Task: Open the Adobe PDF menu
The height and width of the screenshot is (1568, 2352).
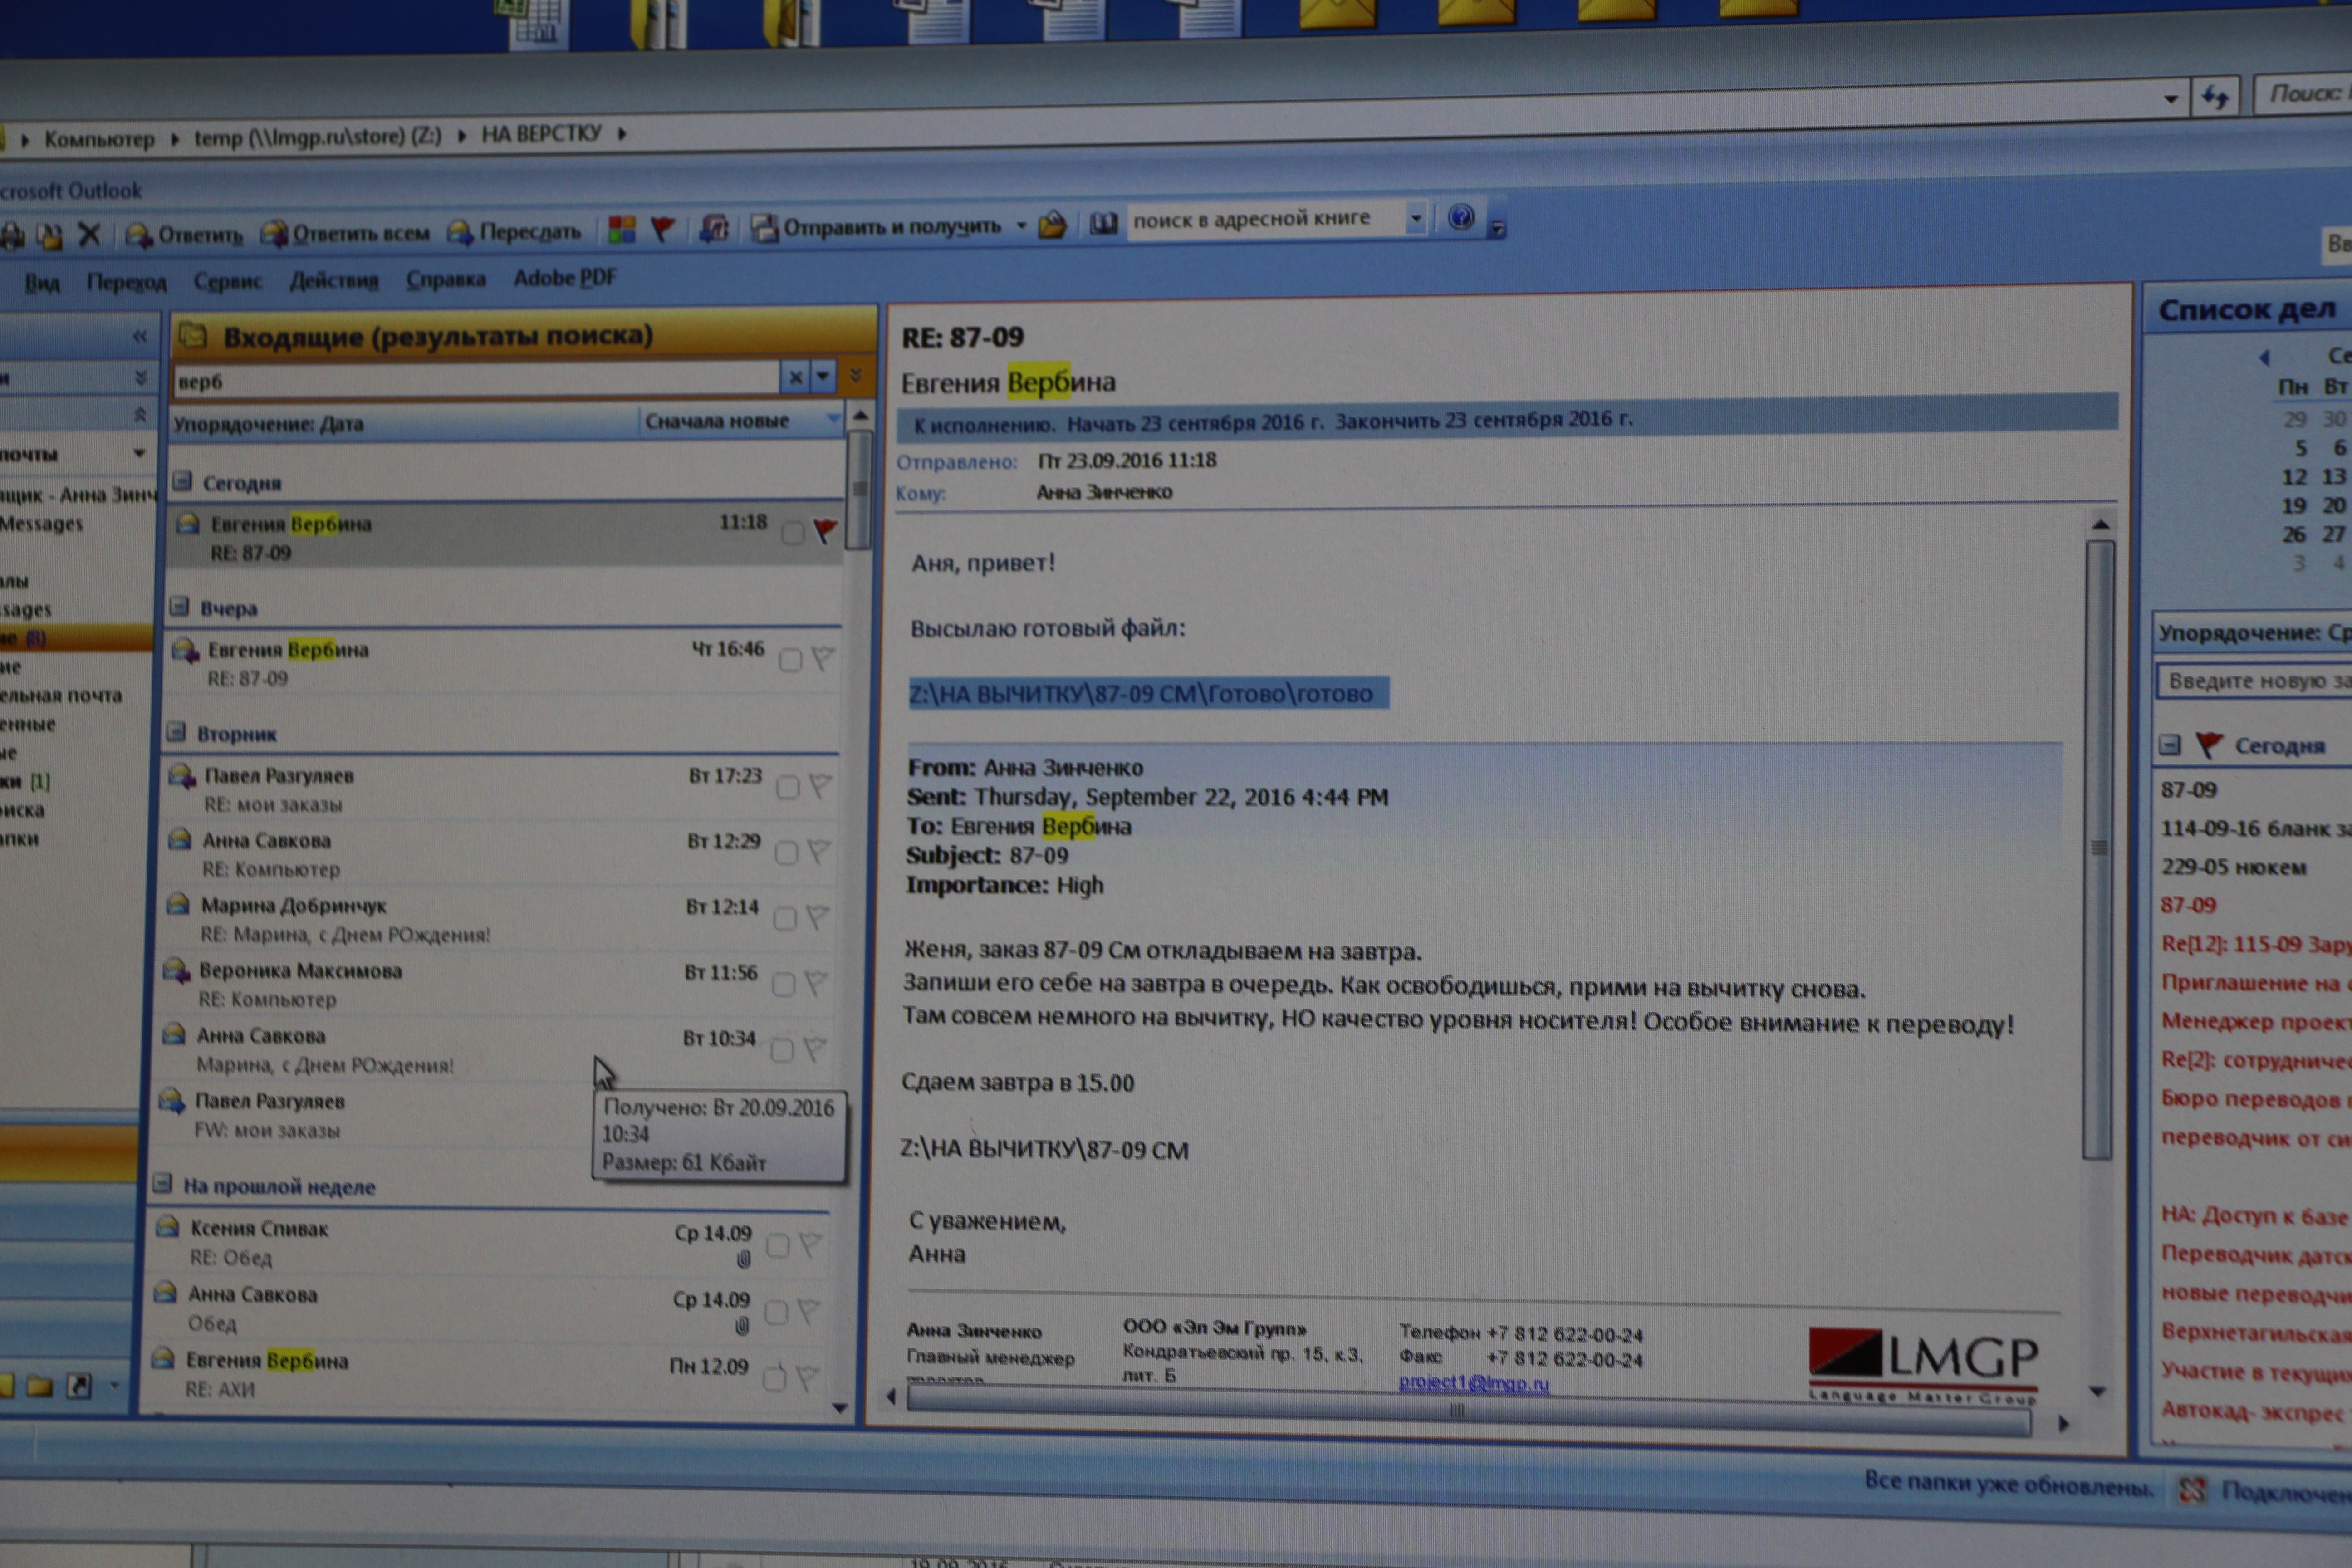Action: click(564, 278)
